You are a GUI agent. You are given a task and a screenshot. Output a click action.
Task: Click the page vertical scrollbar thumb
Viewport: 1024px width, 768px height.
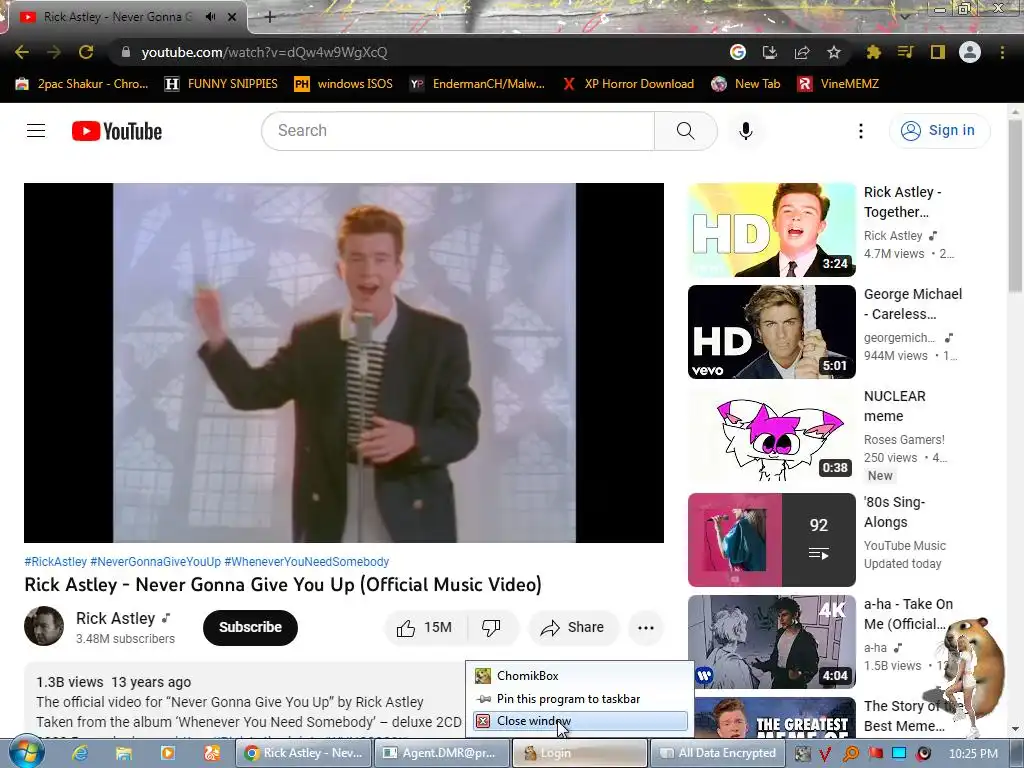pos(1015,206)
